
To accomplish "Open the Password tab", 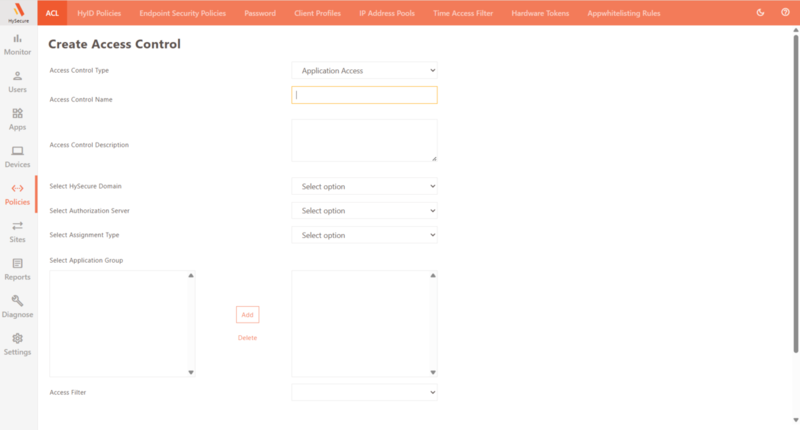I will click(x=260, y=13).
